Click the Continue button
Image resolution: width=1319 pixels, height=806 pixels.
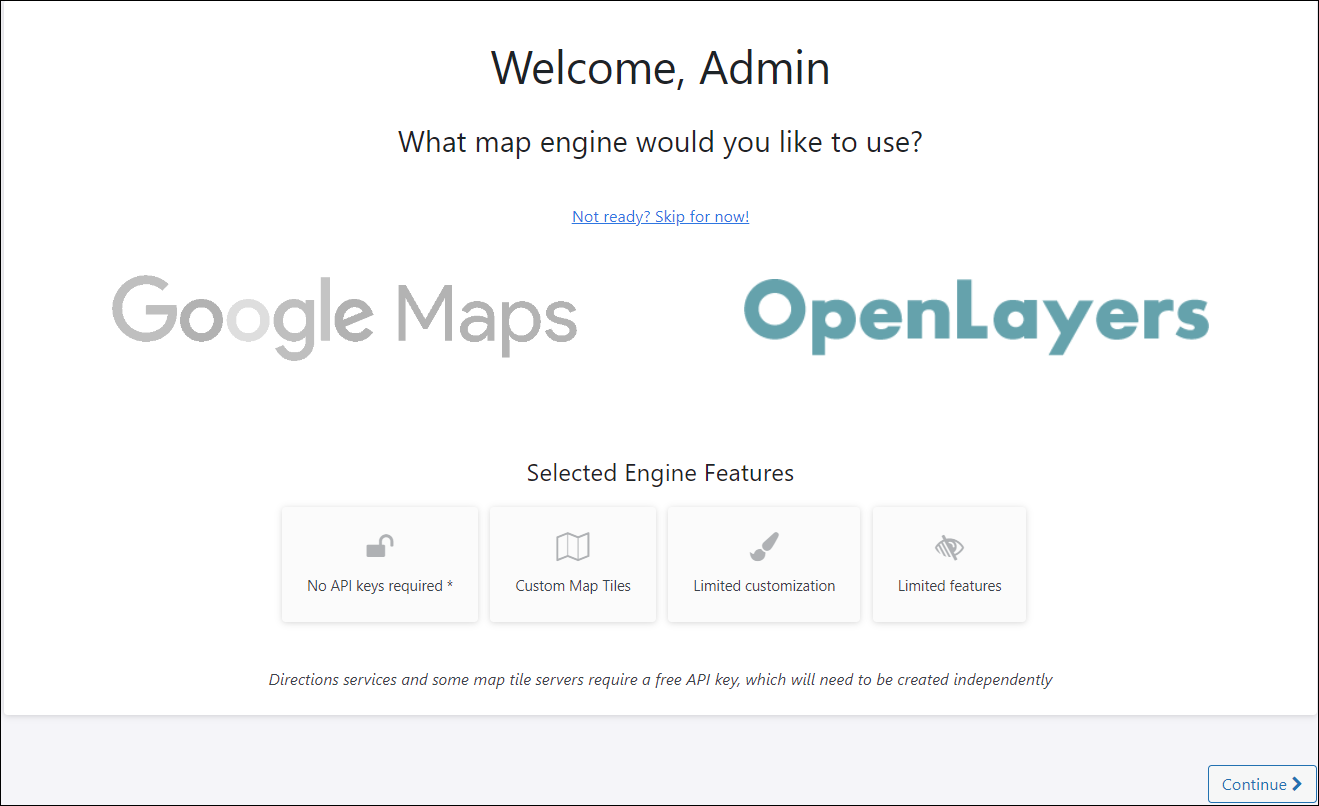coord(1262,784)
